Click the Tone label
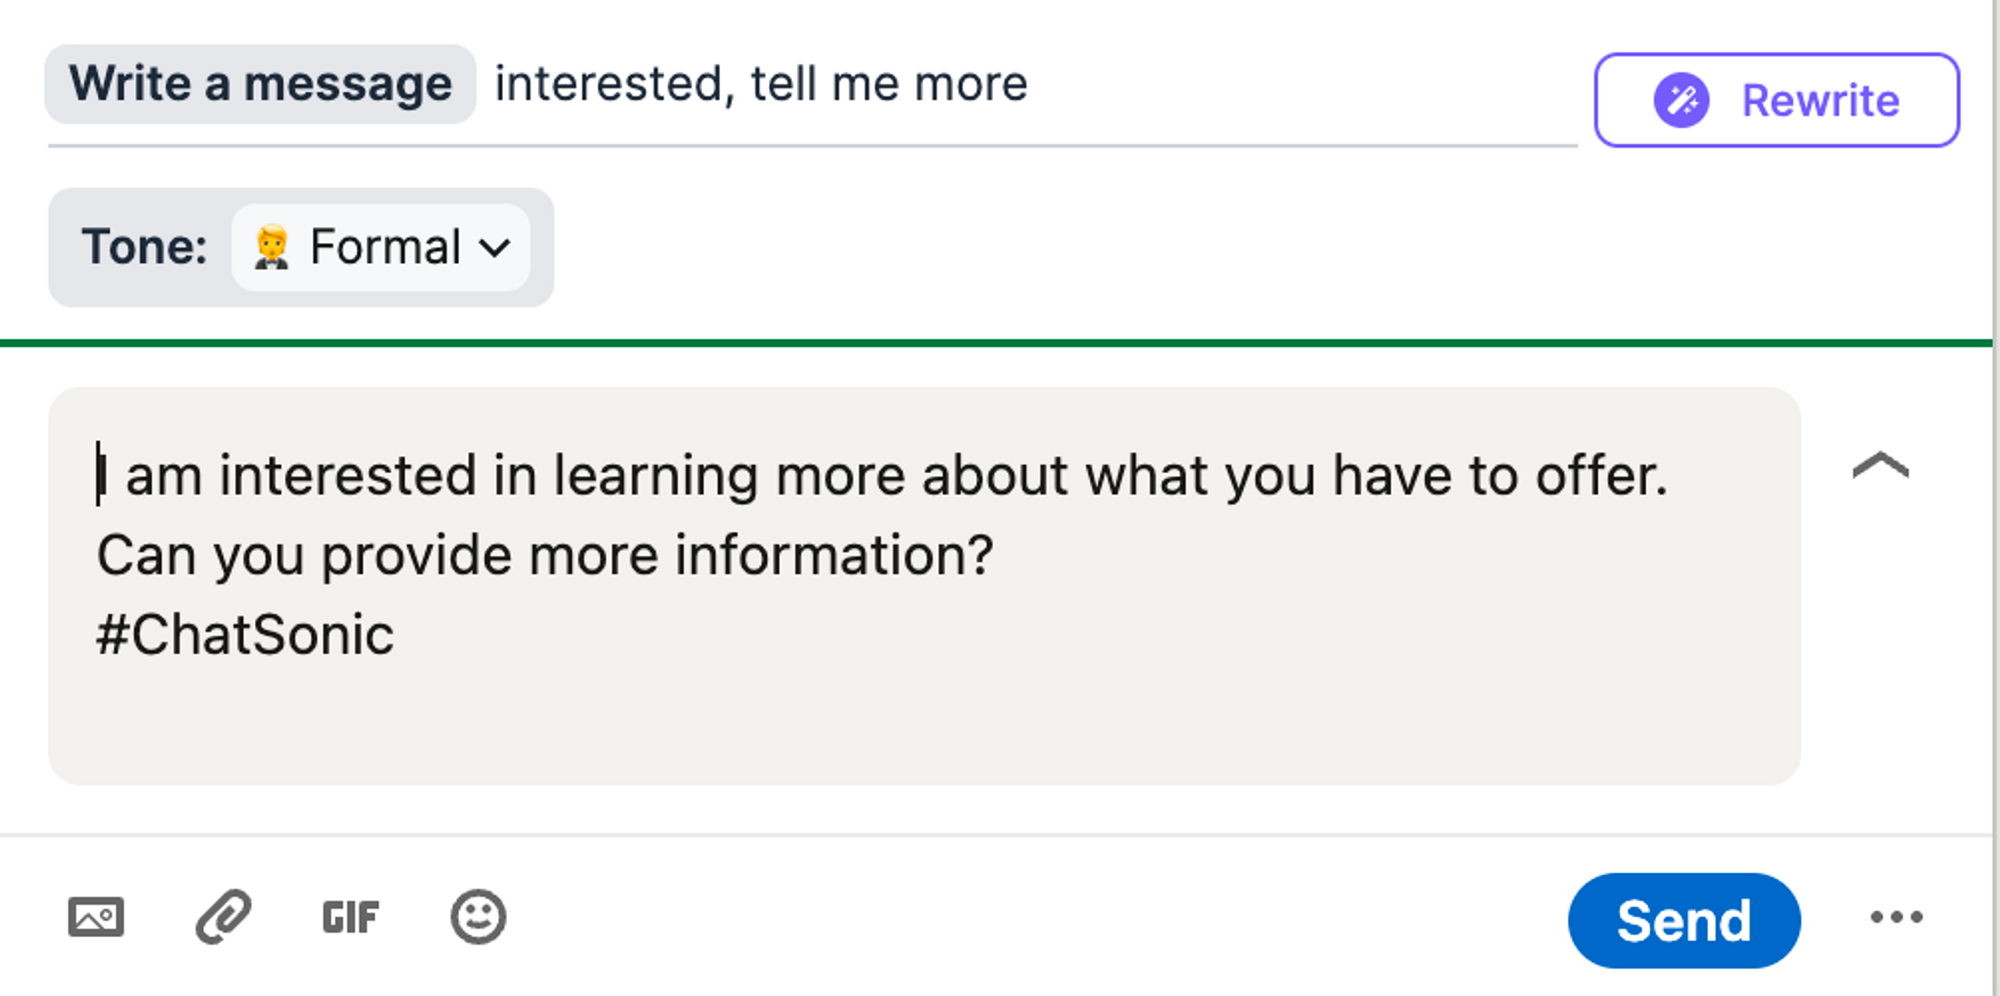This screenshot has height=996, width=2000. click(146, 247)
